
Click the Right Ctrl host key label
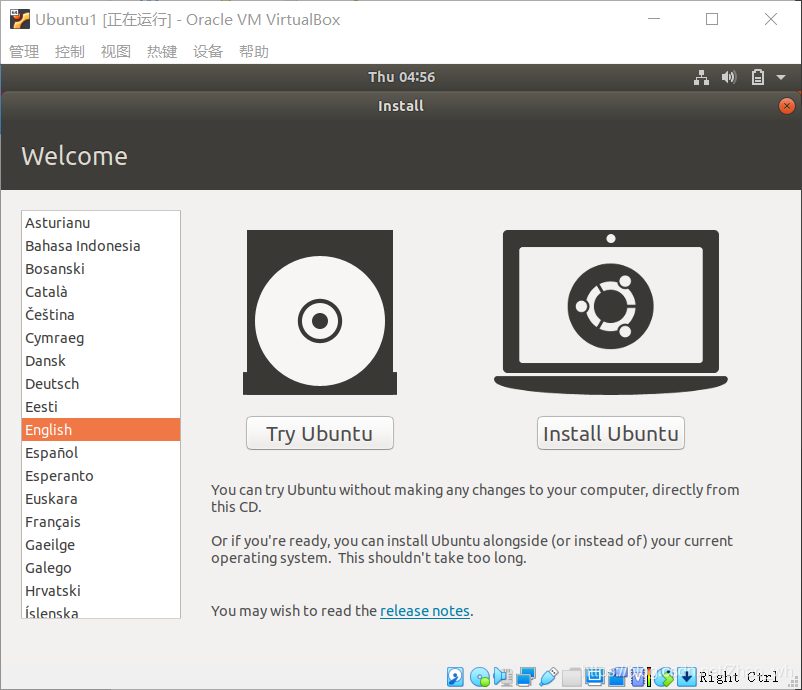(739, 677)
